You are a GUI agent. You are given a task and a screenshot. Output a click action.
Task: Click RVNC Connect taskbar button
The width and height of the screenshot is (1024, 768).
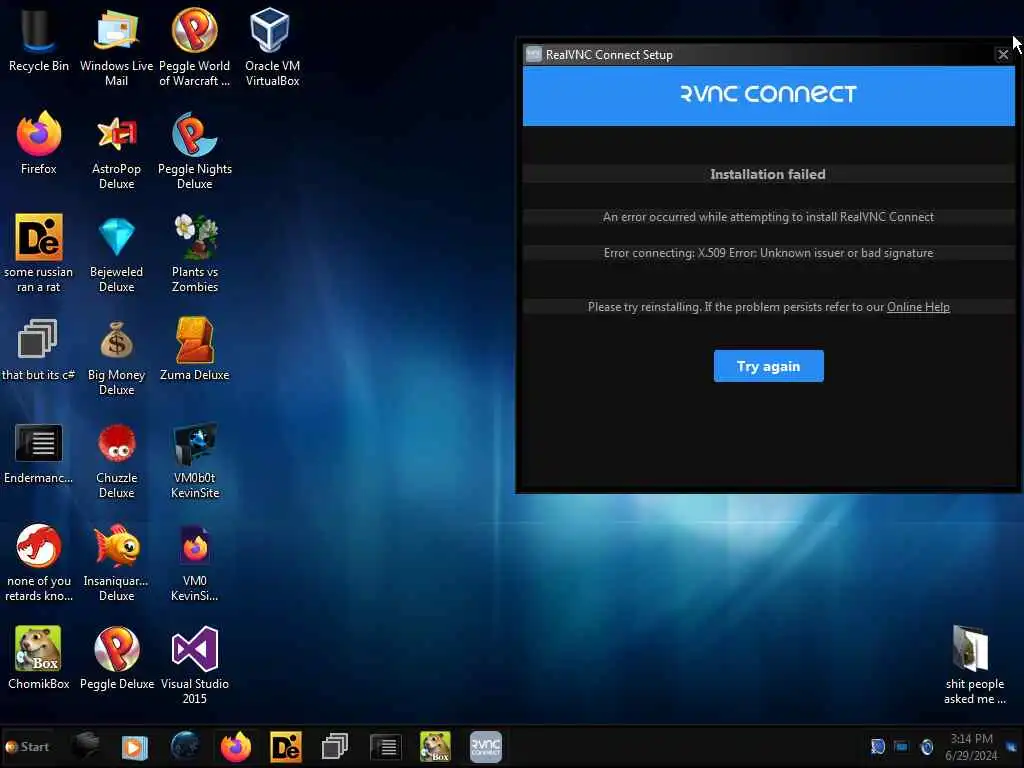[x=486, y=746]
